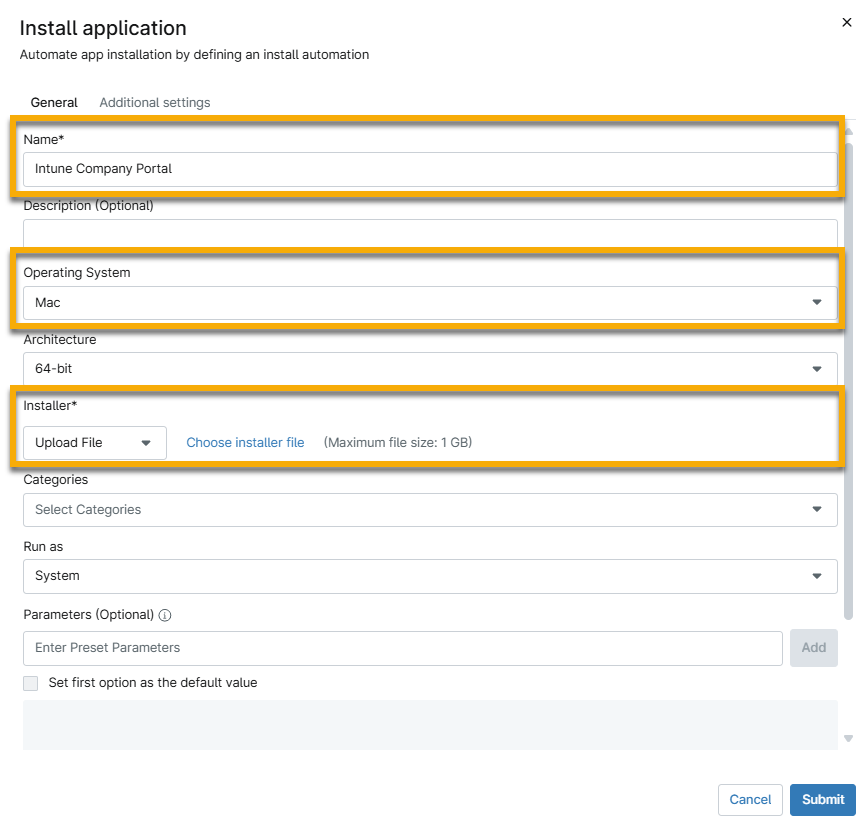Click the Description (Optional) text field
The width and height of the screenshot is (862, 816).
(x=430, y=233)
